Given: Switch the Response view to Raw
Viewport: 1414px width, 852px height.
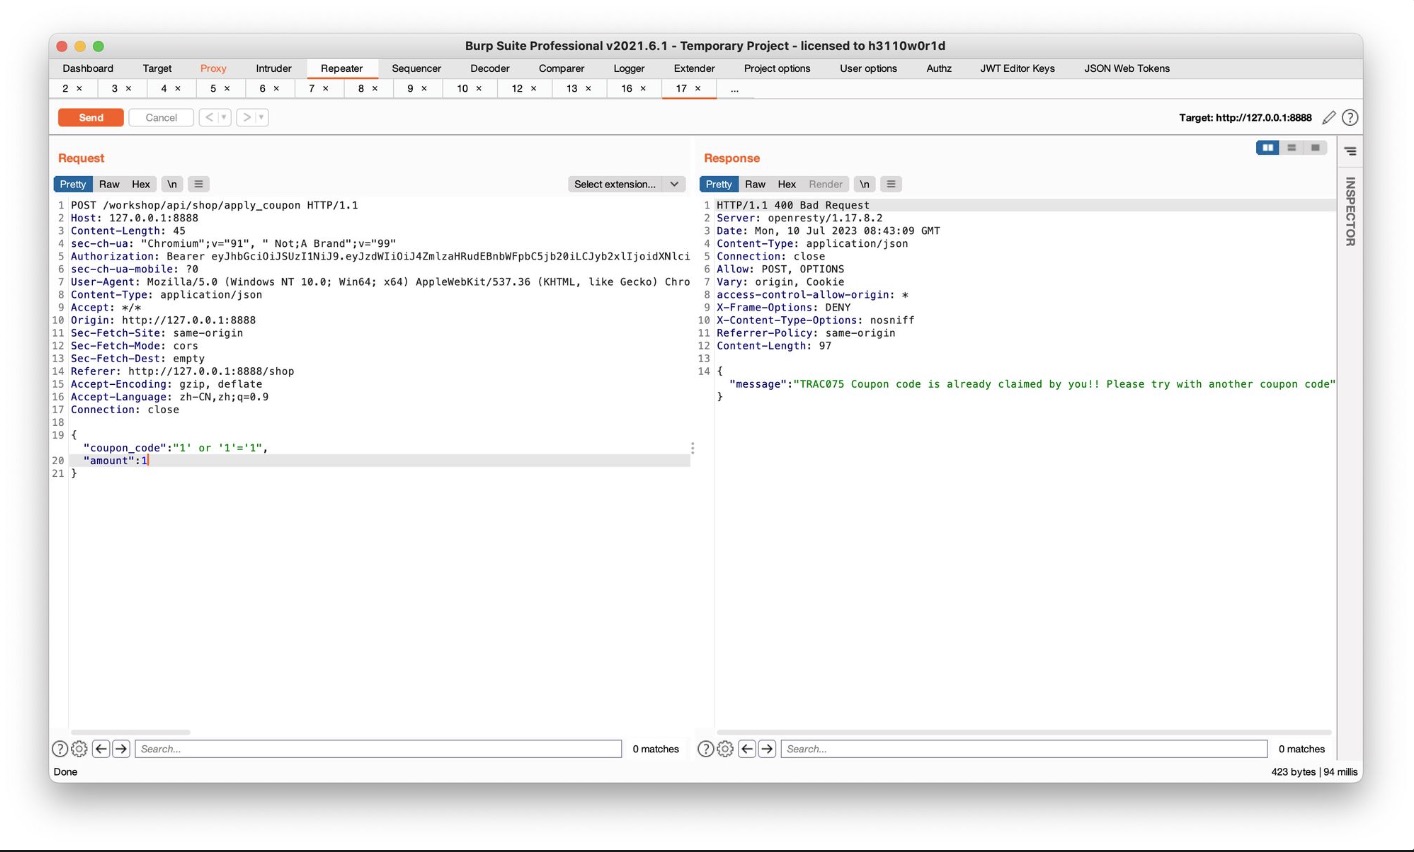Looking at the screenshot, I should pos(755,184).
